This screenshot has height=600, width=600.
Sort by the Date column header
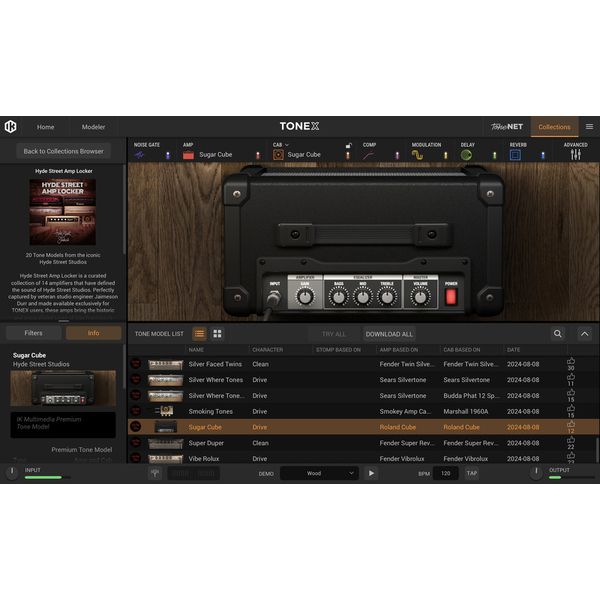[x=513, y=350]
